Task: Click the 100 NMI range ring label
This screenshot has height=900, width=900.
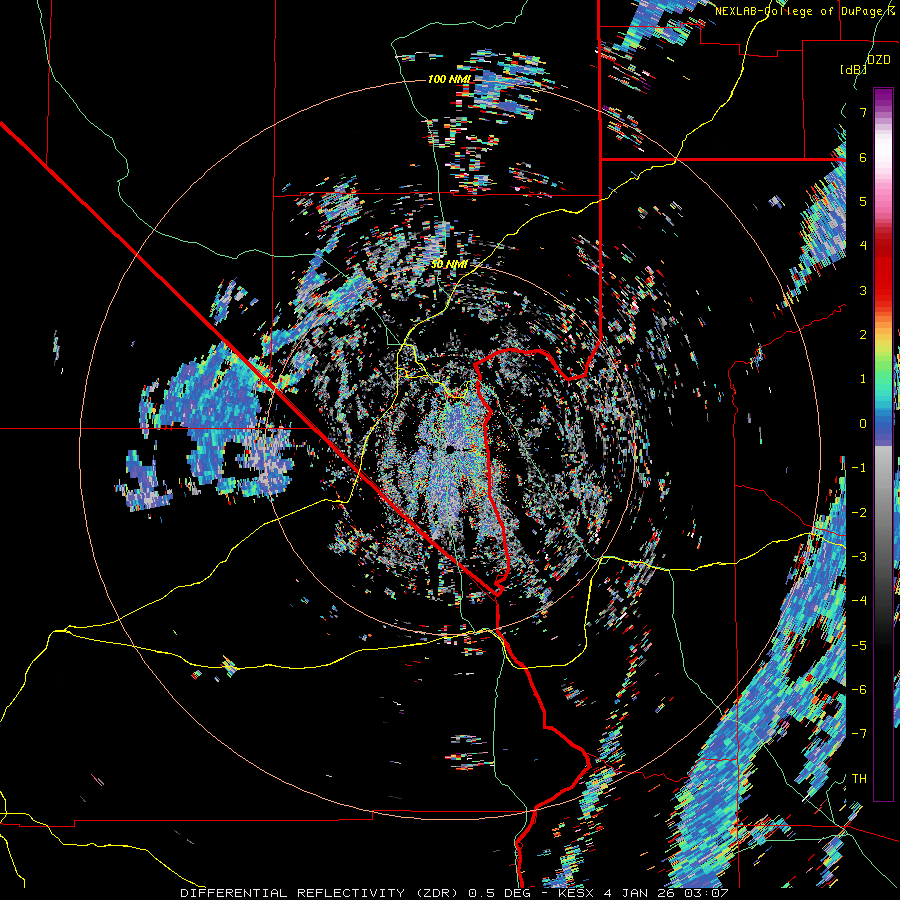Action: pyautogui.click(x=449, y=79)
